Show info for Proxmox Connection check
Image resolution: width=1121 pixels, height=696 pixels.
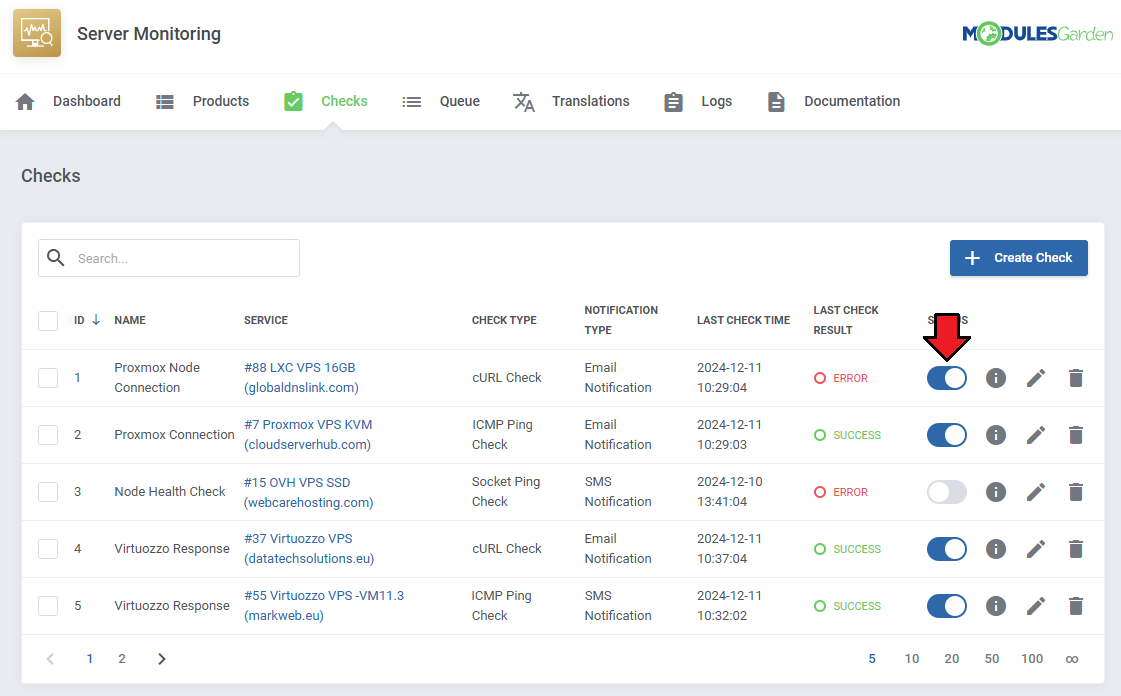tap(996, 435)
